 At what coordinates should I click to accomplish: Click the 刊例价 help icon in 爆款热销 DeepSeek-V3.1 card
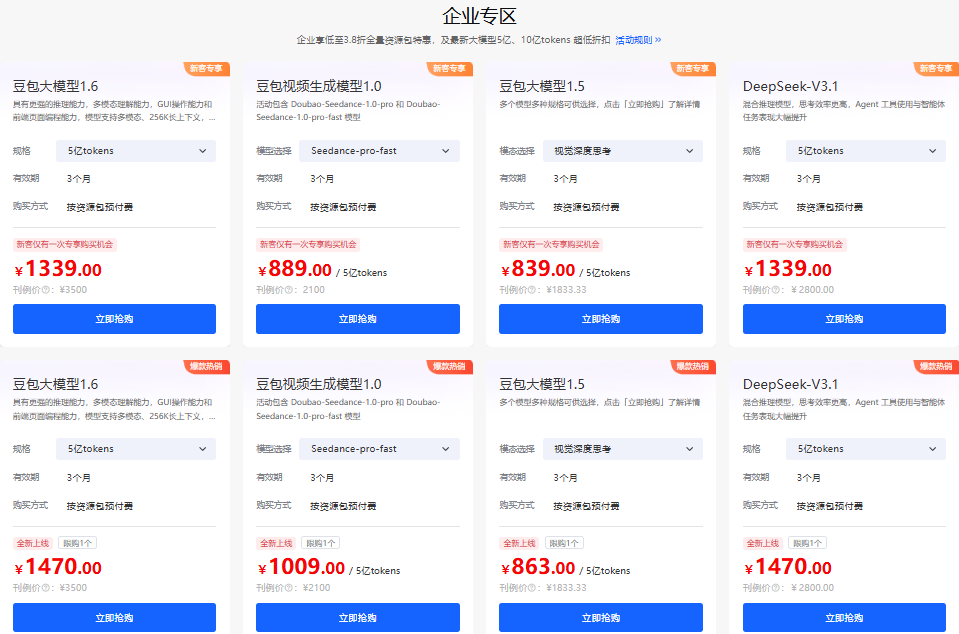(x=776, y=588)
